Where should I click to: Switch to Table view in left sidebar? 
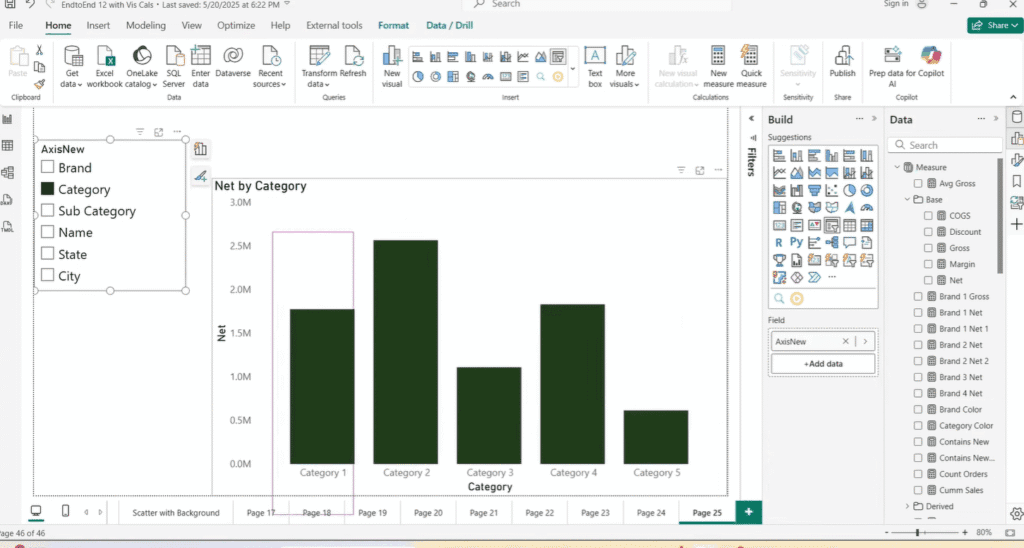coord(8,146)
